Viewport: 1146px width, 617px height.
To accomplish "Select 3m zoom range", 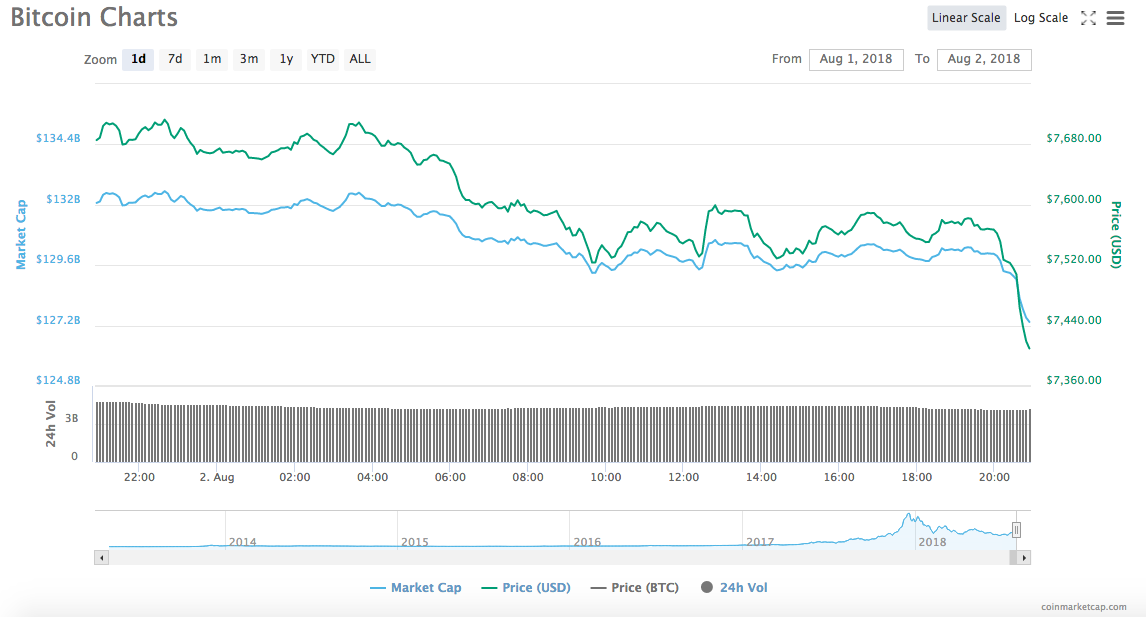I will [248, 59].
